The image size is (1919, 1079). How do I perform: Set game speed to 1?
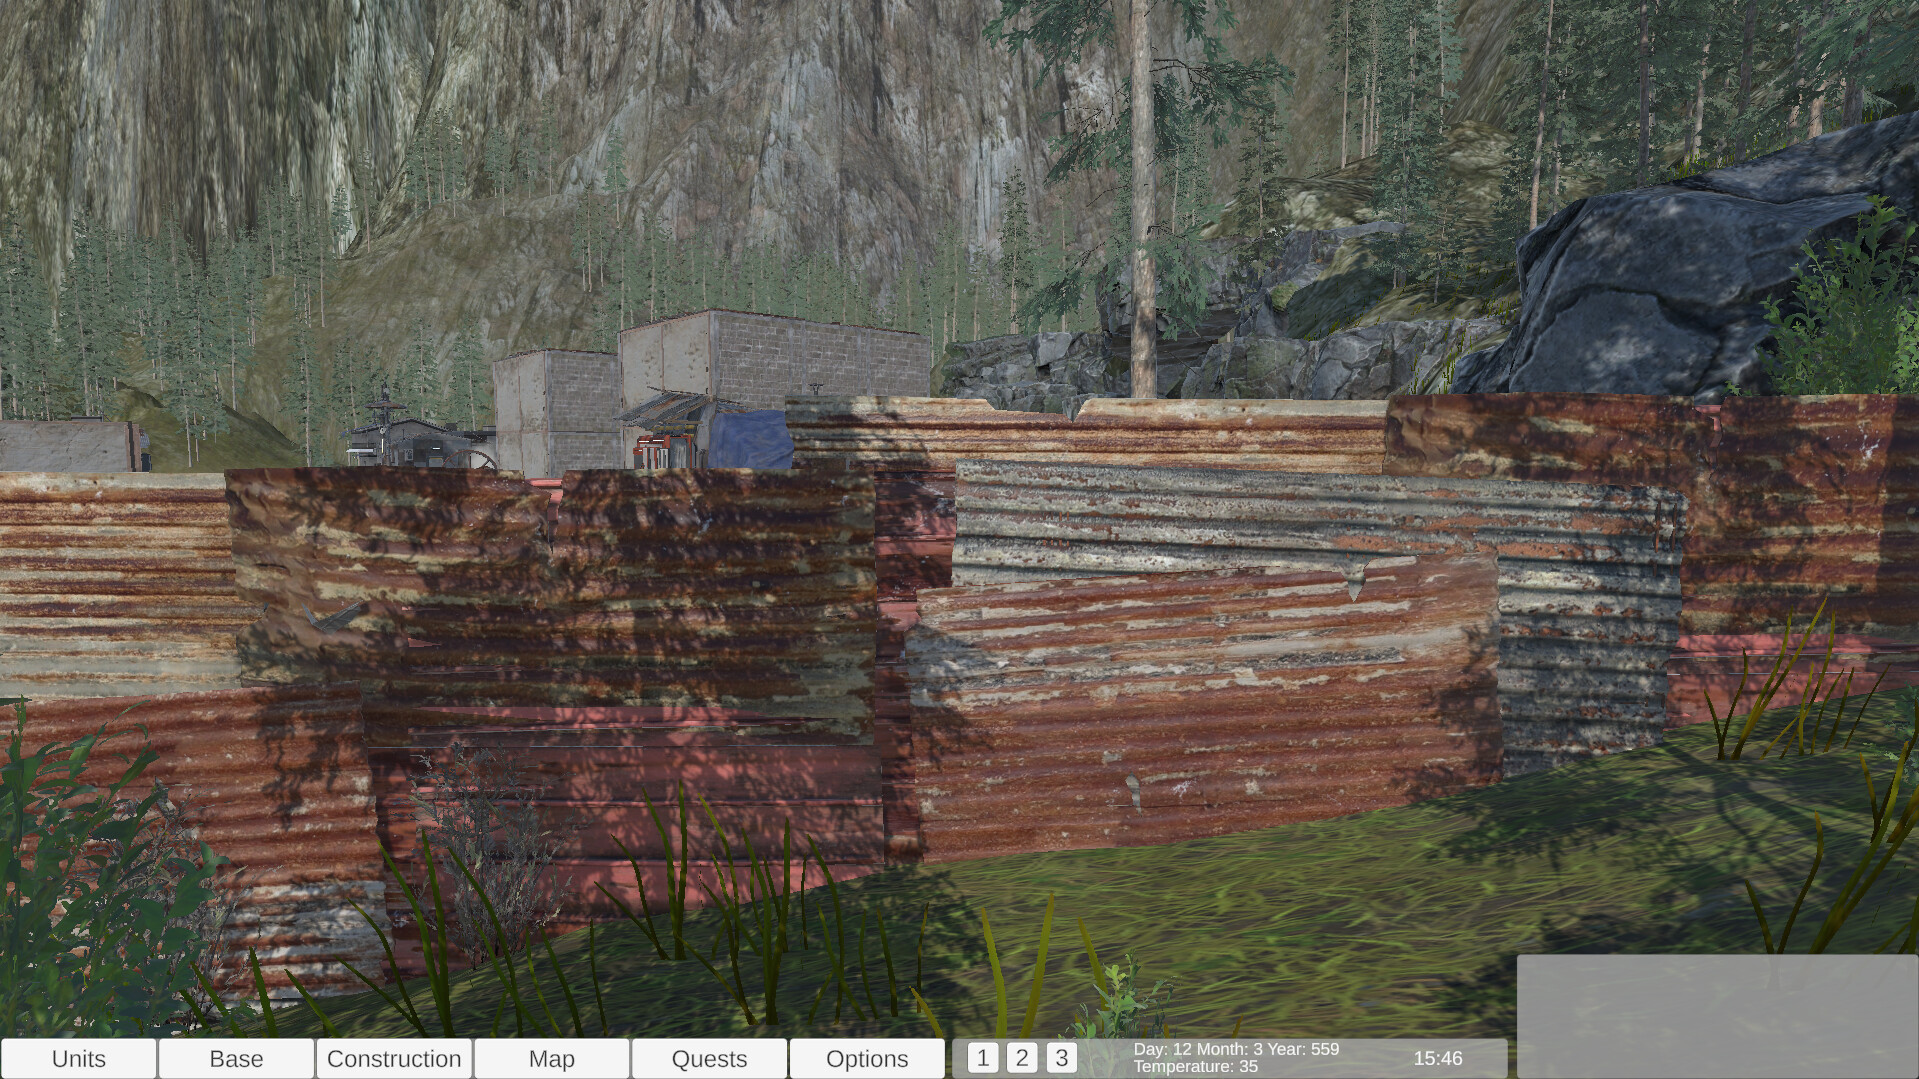(x=982, y=1056)
